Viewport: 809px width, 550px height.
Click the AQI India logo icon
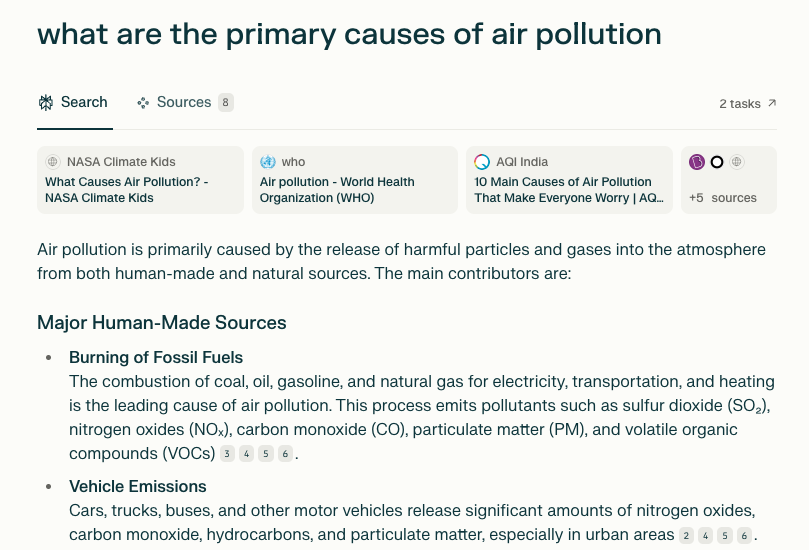(482, 162)
